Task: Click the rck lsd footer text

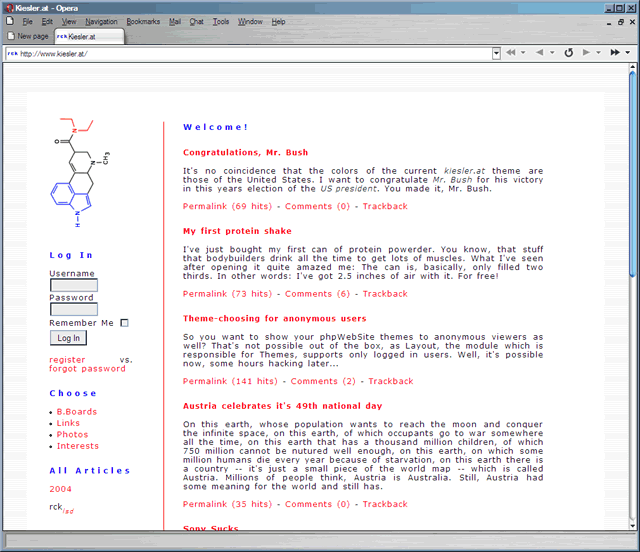Action: [x=62, y=508]
